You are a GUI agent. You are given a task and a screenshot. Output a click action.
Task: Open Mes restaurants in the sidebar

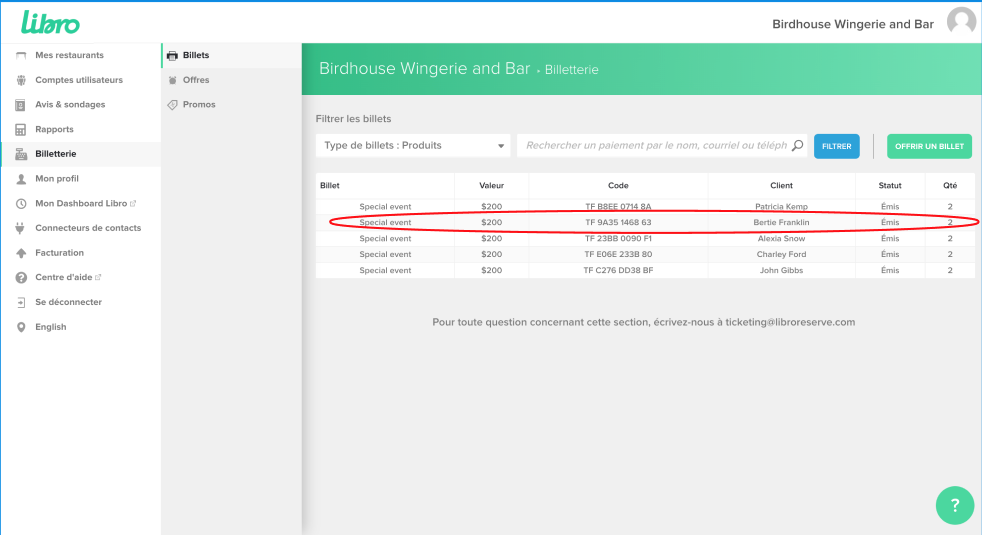coord(69,55)
